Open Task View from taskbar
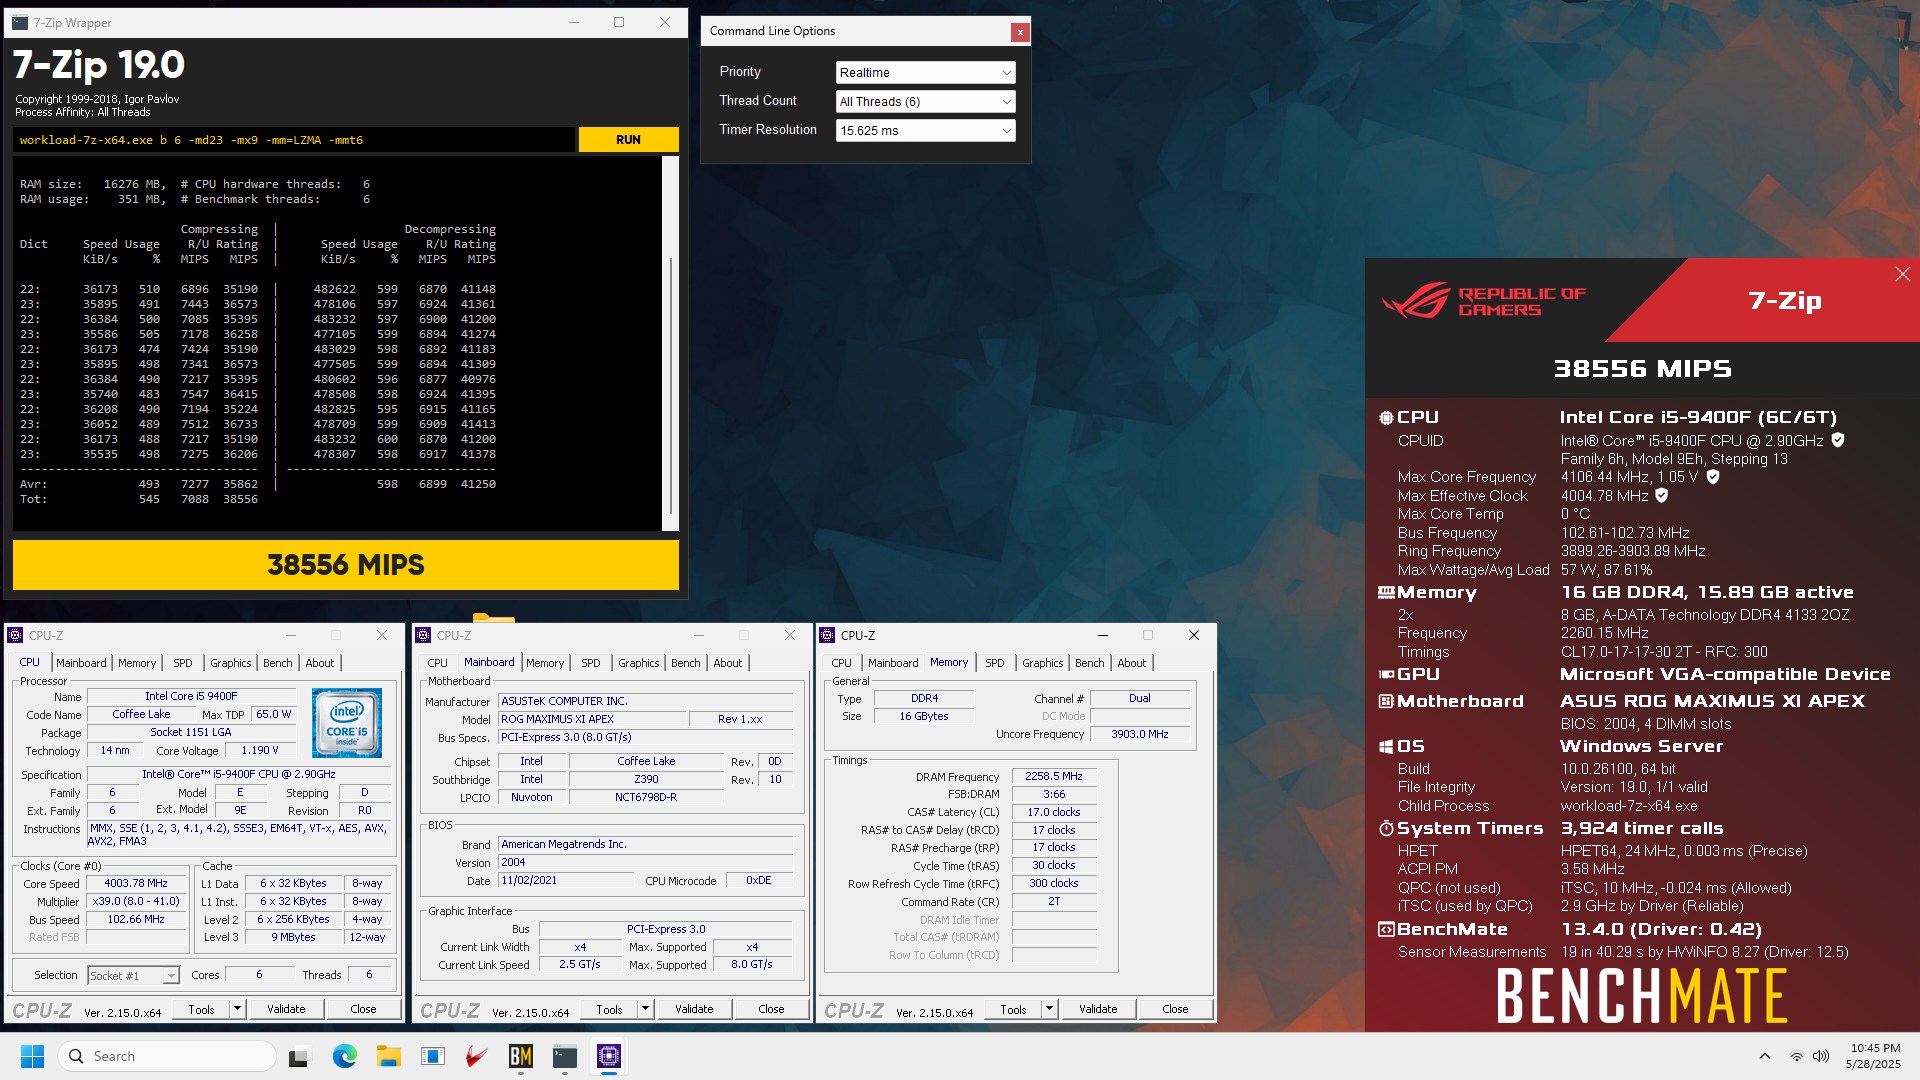 [x=299, y=1056]
